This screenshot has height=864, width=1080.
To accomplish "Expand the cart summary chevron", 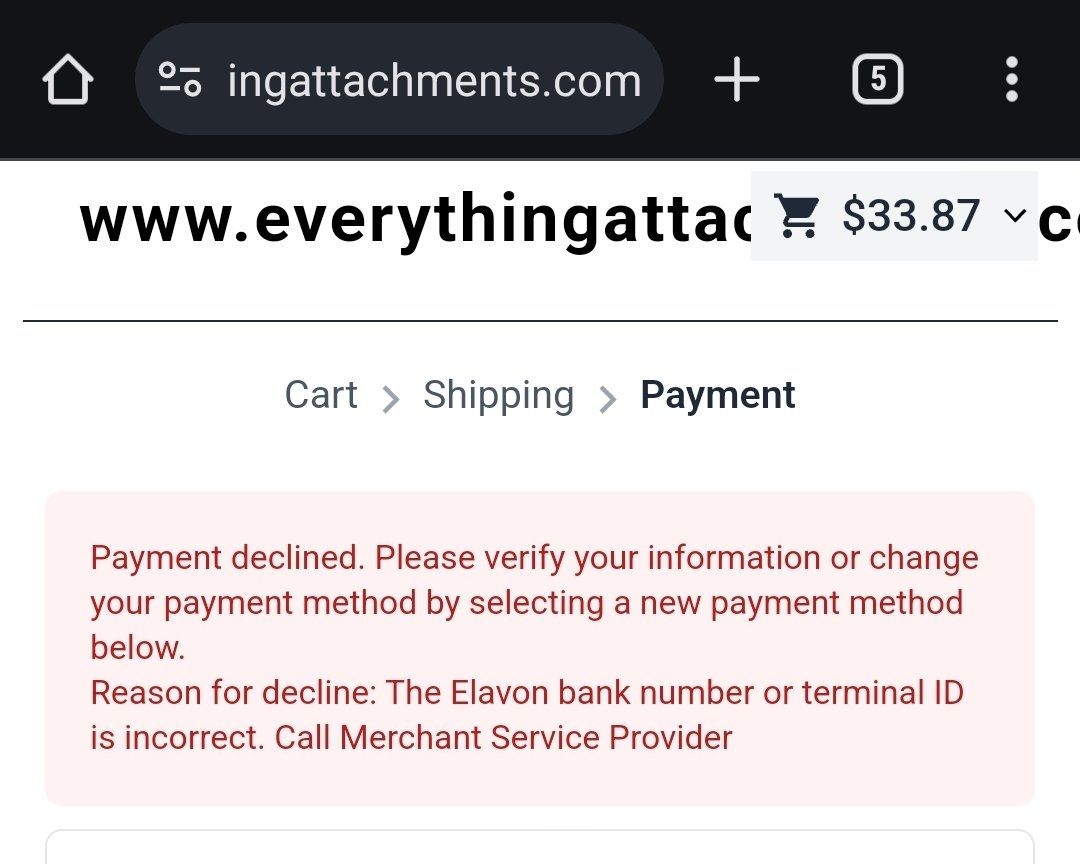I will 1014,216.
